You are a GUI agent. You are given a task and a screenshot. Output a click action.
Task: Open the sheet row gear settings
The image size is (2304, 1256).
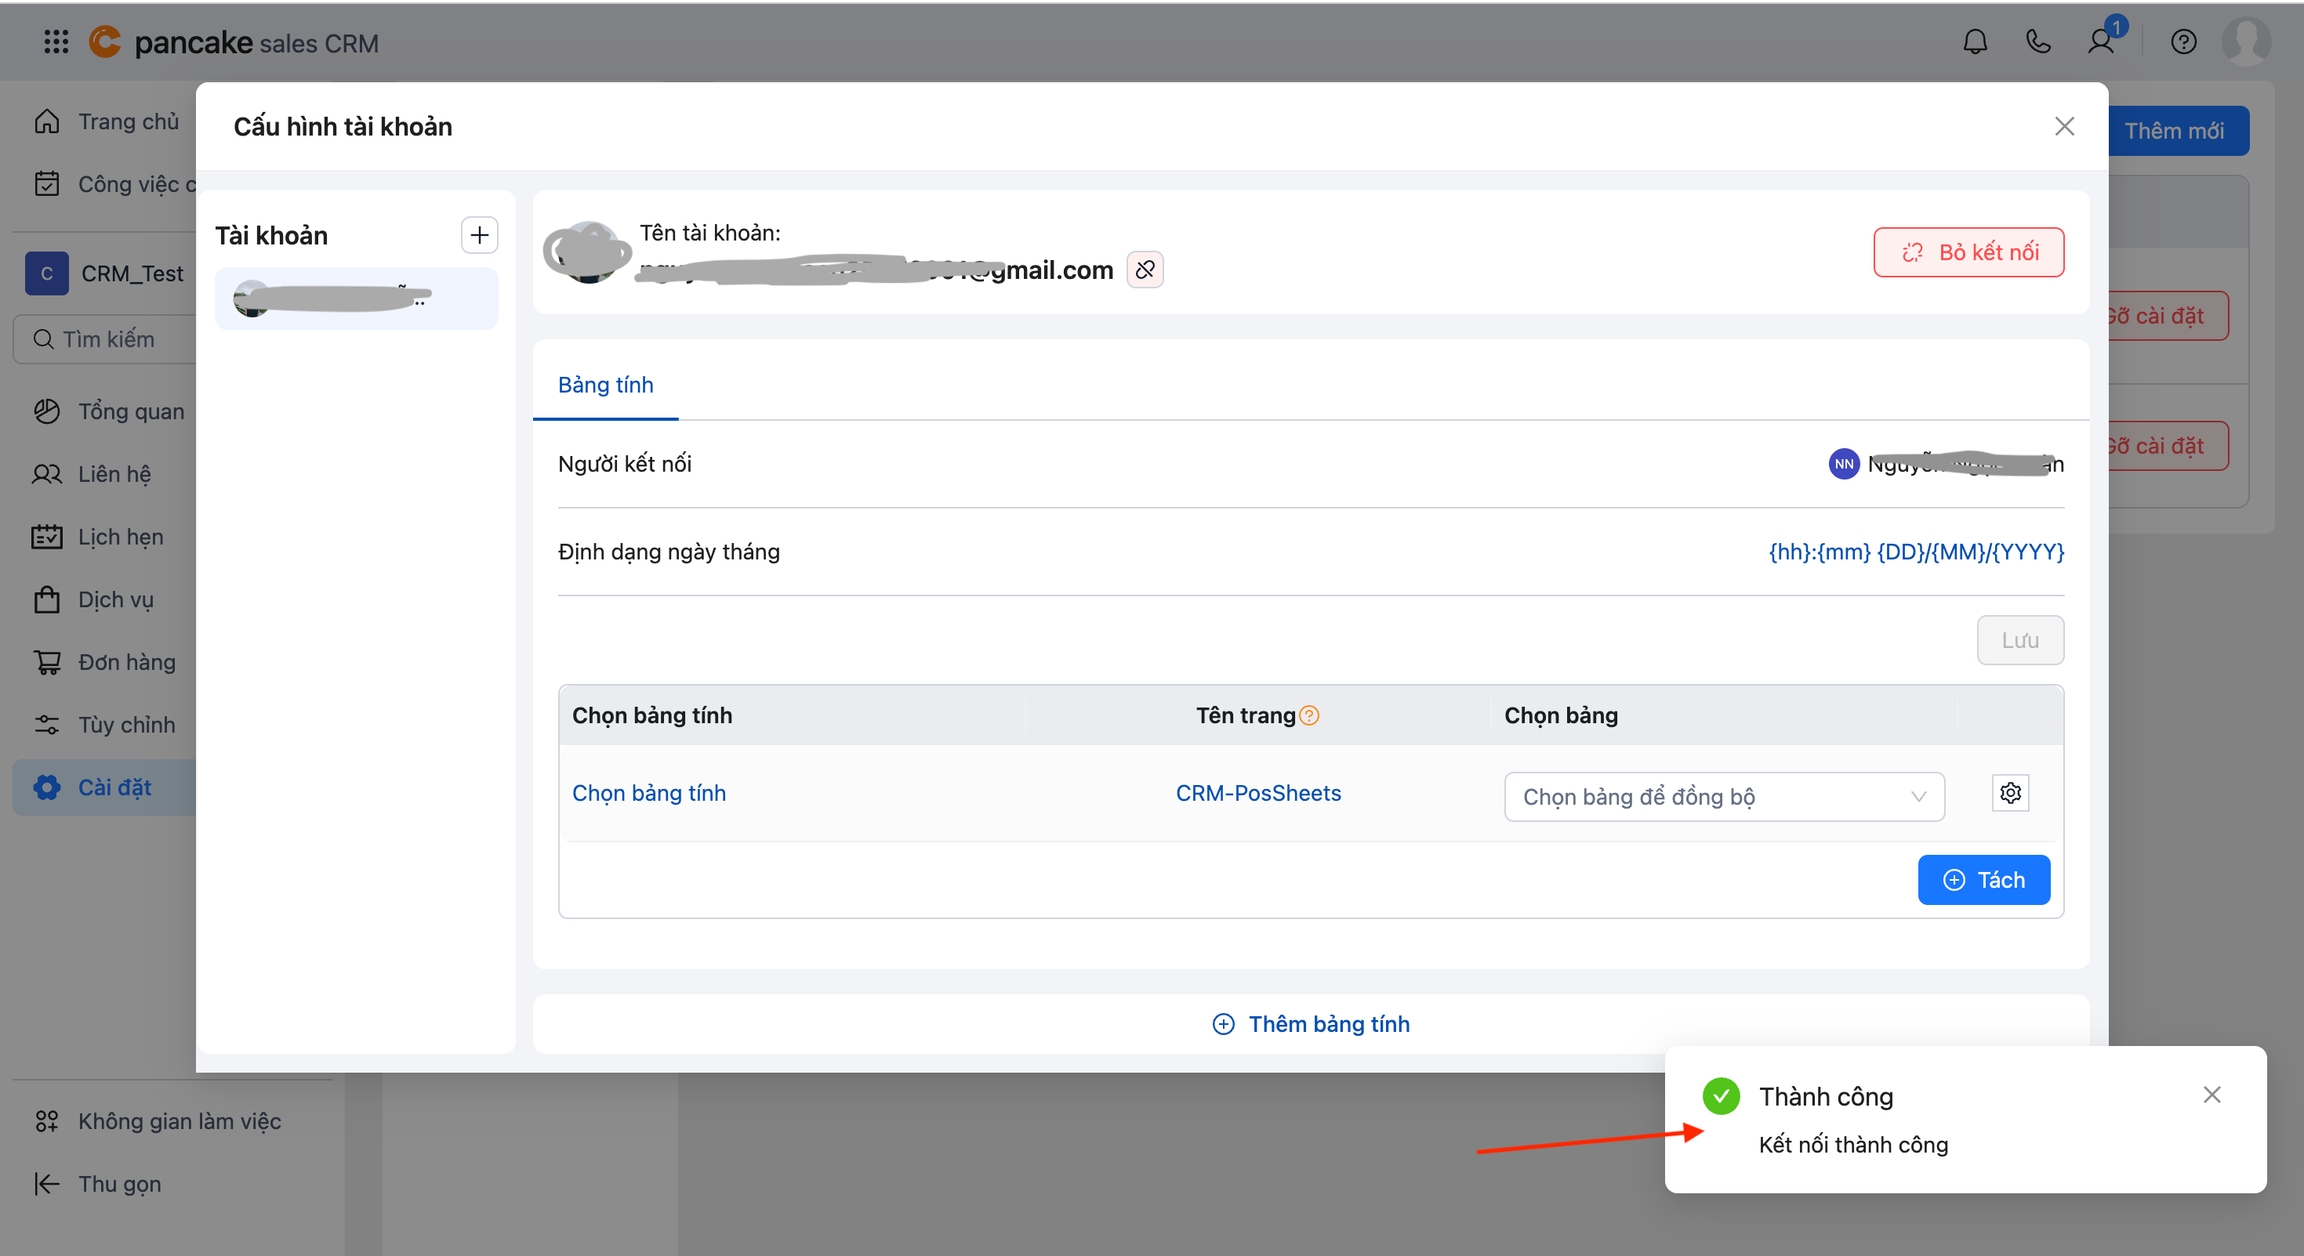[2010, 793]
